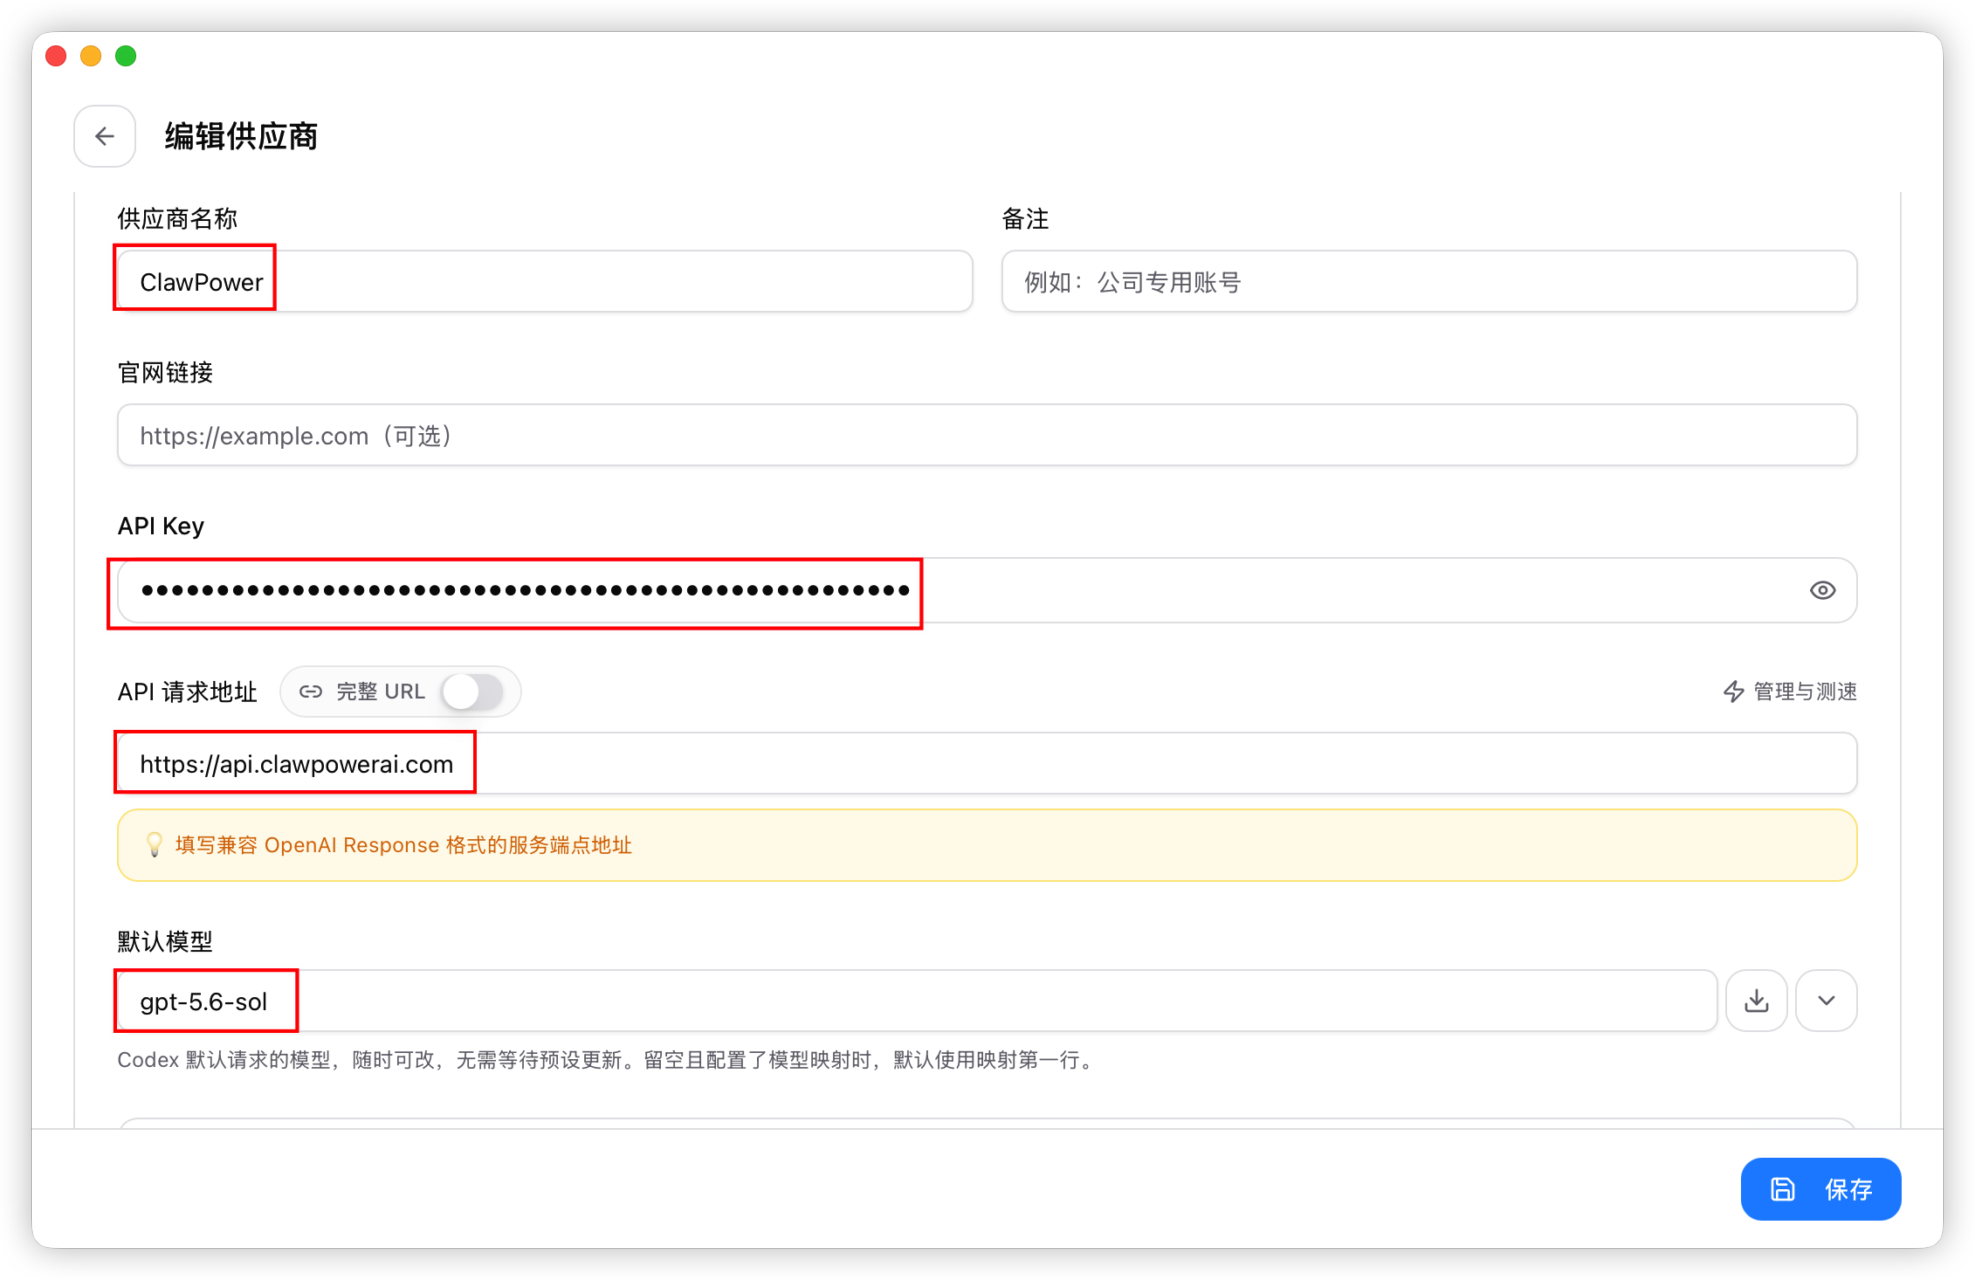Open 管理与测速 link
Viewport: 1975px width, 1280px height.
click(1790, 692)
